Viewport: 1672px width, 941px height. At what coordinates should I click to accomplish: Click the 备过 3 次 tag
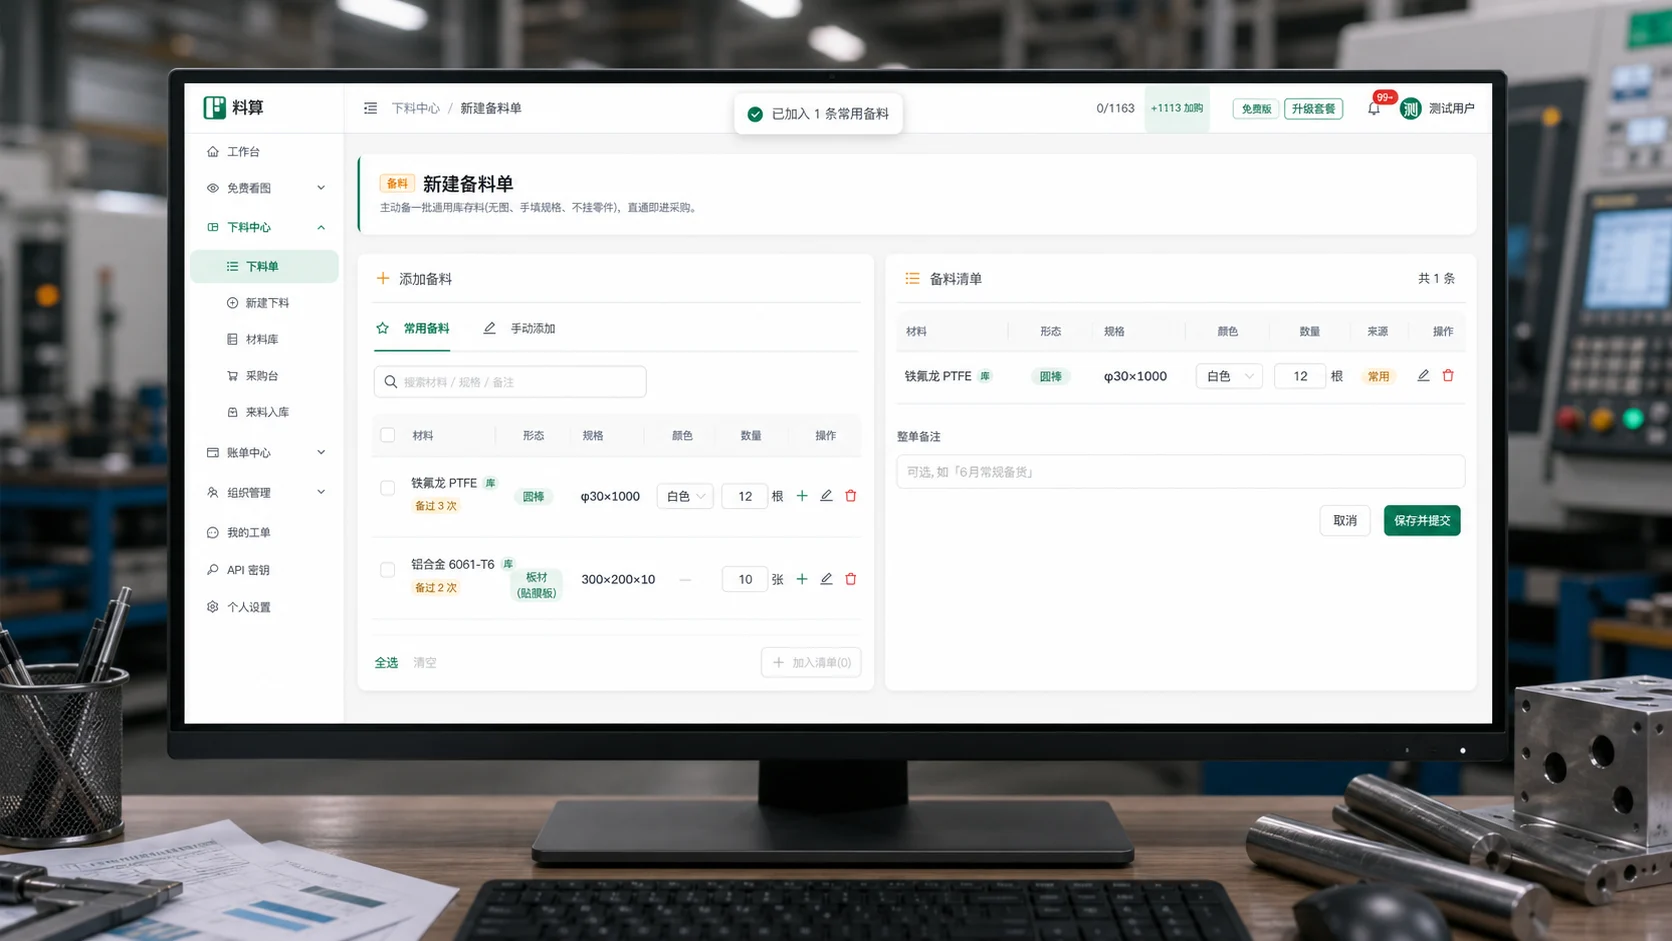[x=436, y=506]
